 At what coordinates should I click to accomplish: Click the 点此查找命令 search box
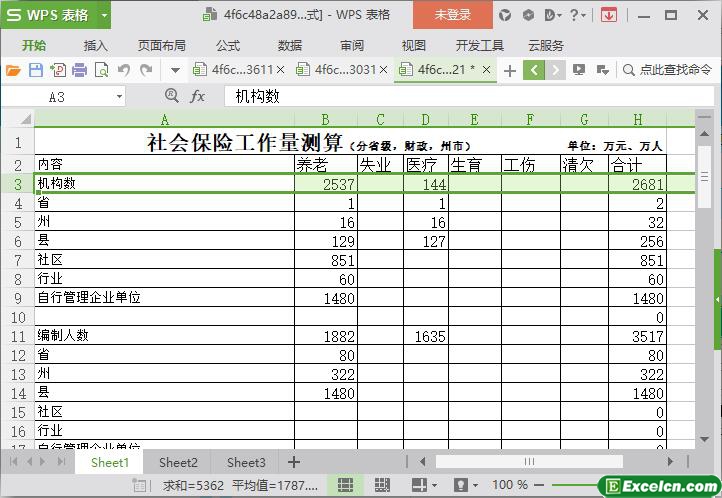point(668,70)
